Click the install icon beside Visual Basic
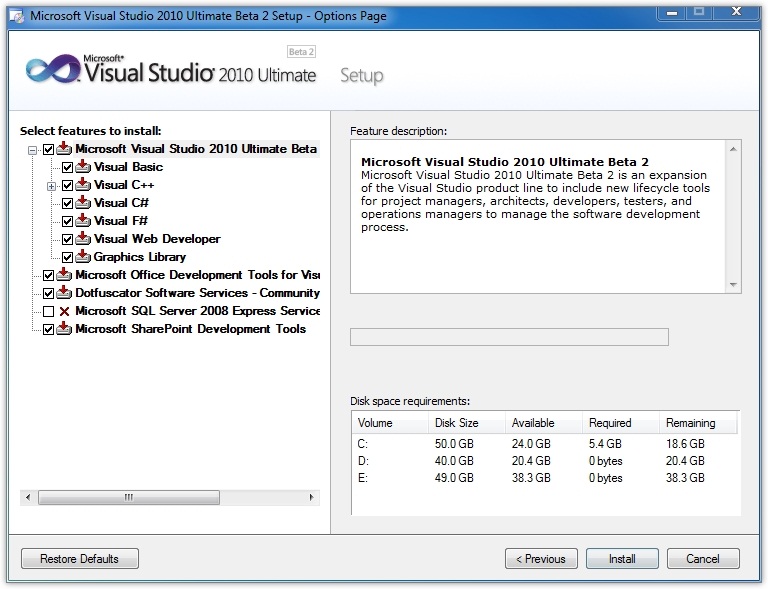The height and width of the screenshot is (589, 768). click(83, 167)
